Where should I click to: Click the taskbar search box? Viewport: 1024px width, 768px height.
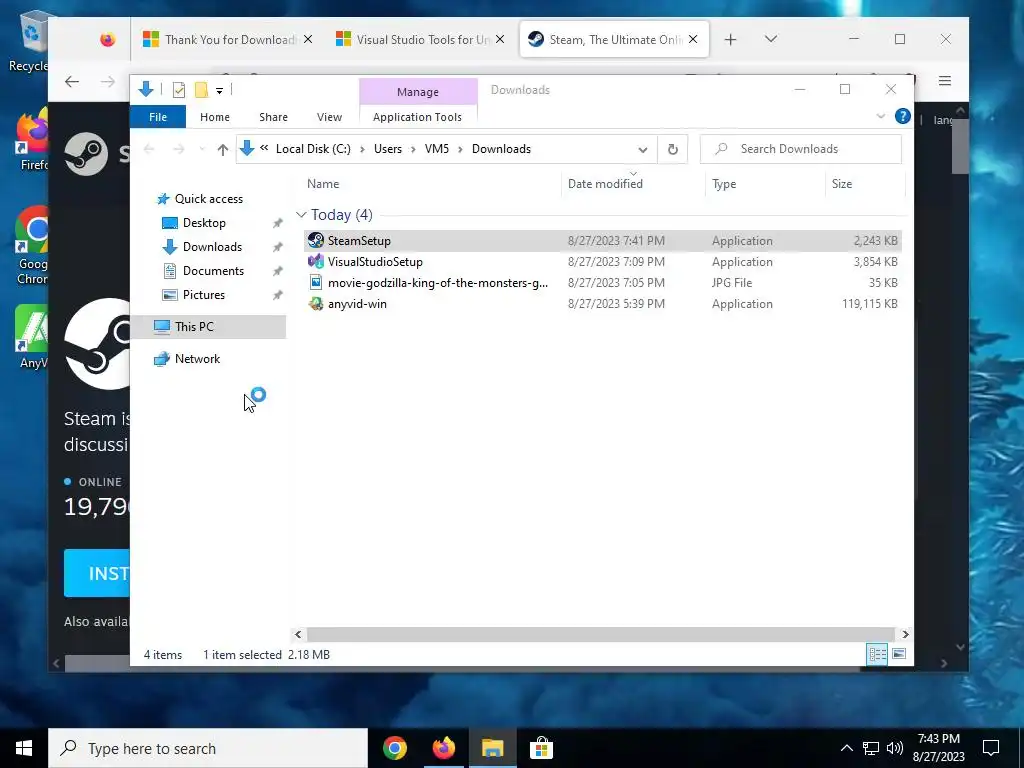[x=208, y=748]
